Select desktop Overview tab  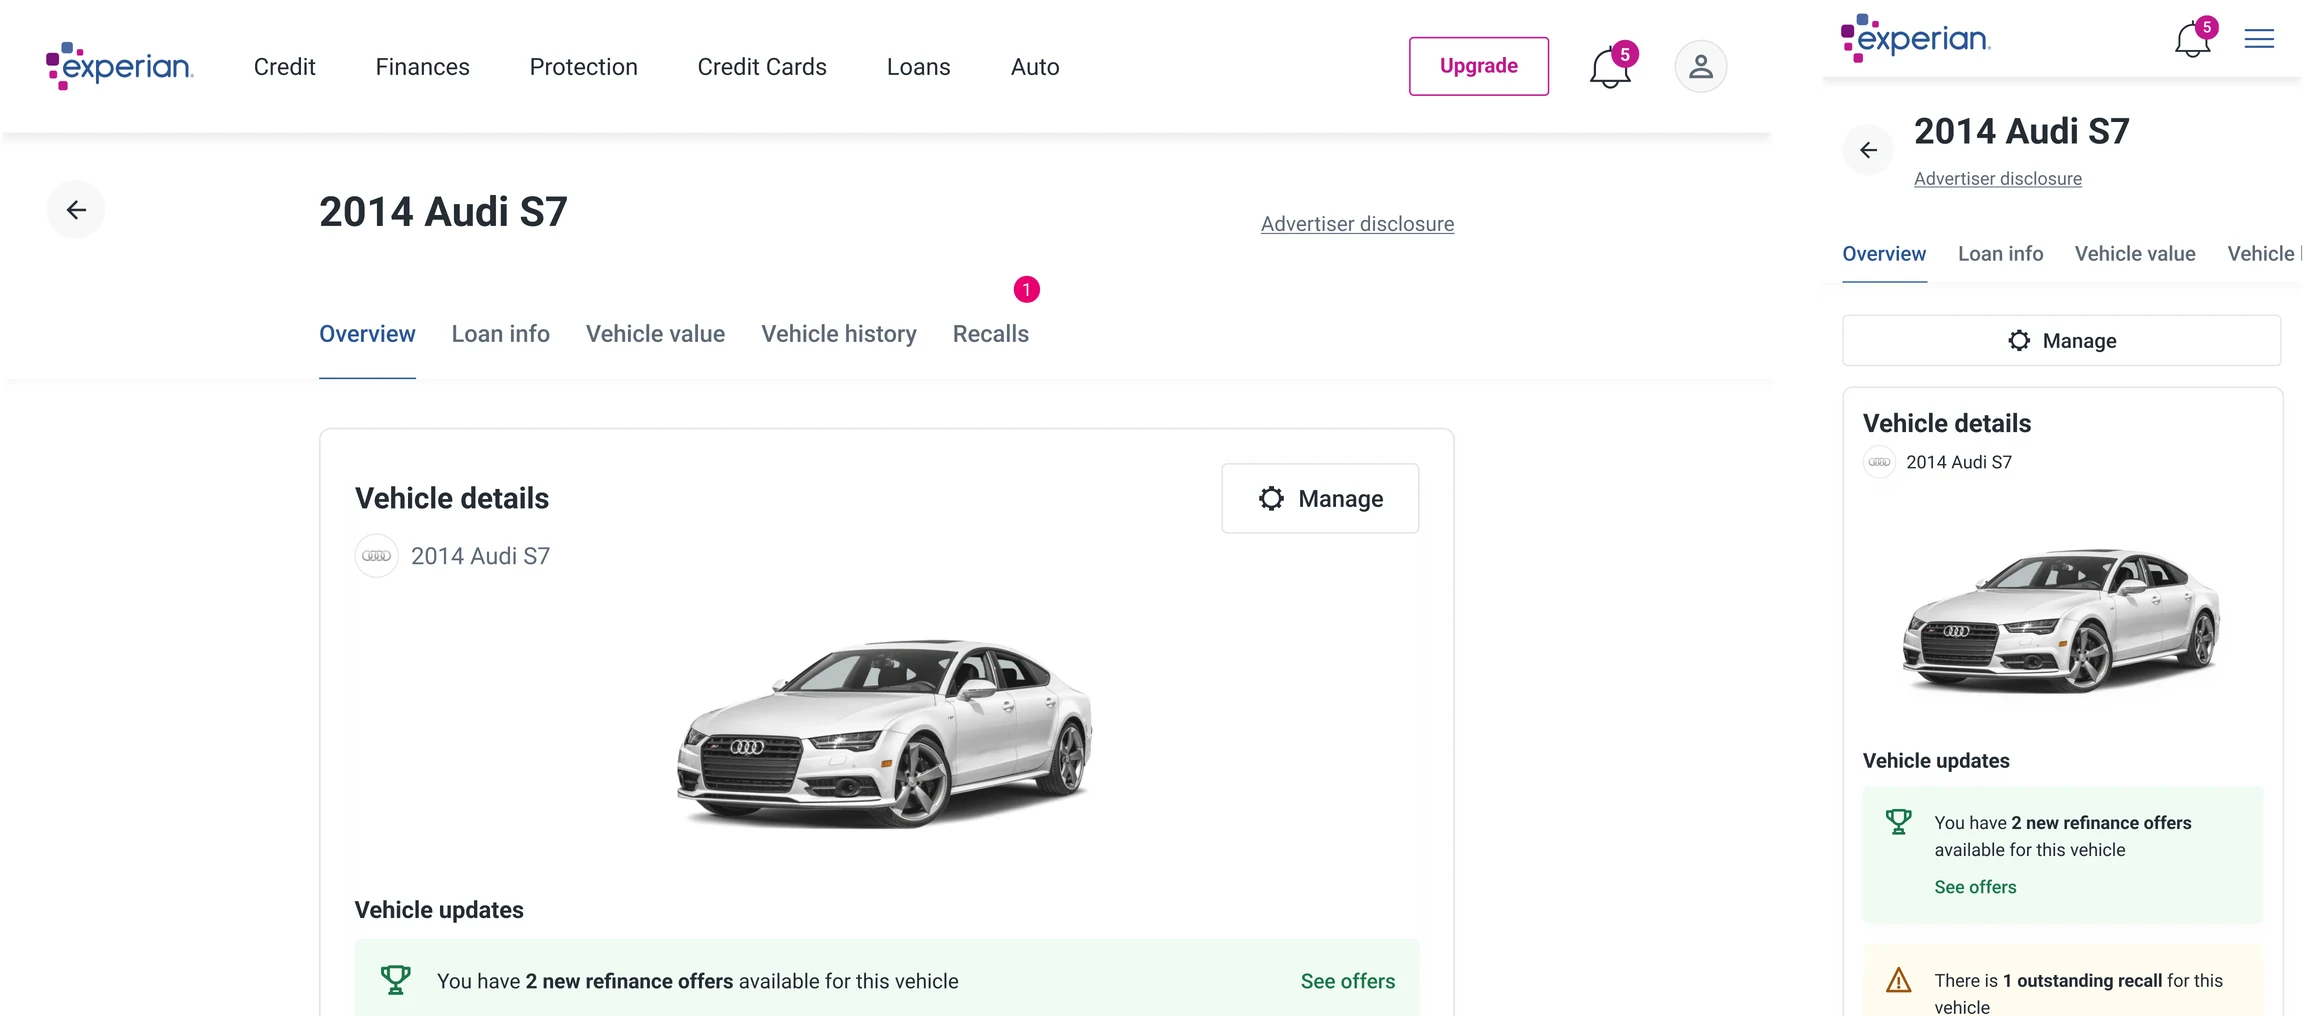pos(367,334)
